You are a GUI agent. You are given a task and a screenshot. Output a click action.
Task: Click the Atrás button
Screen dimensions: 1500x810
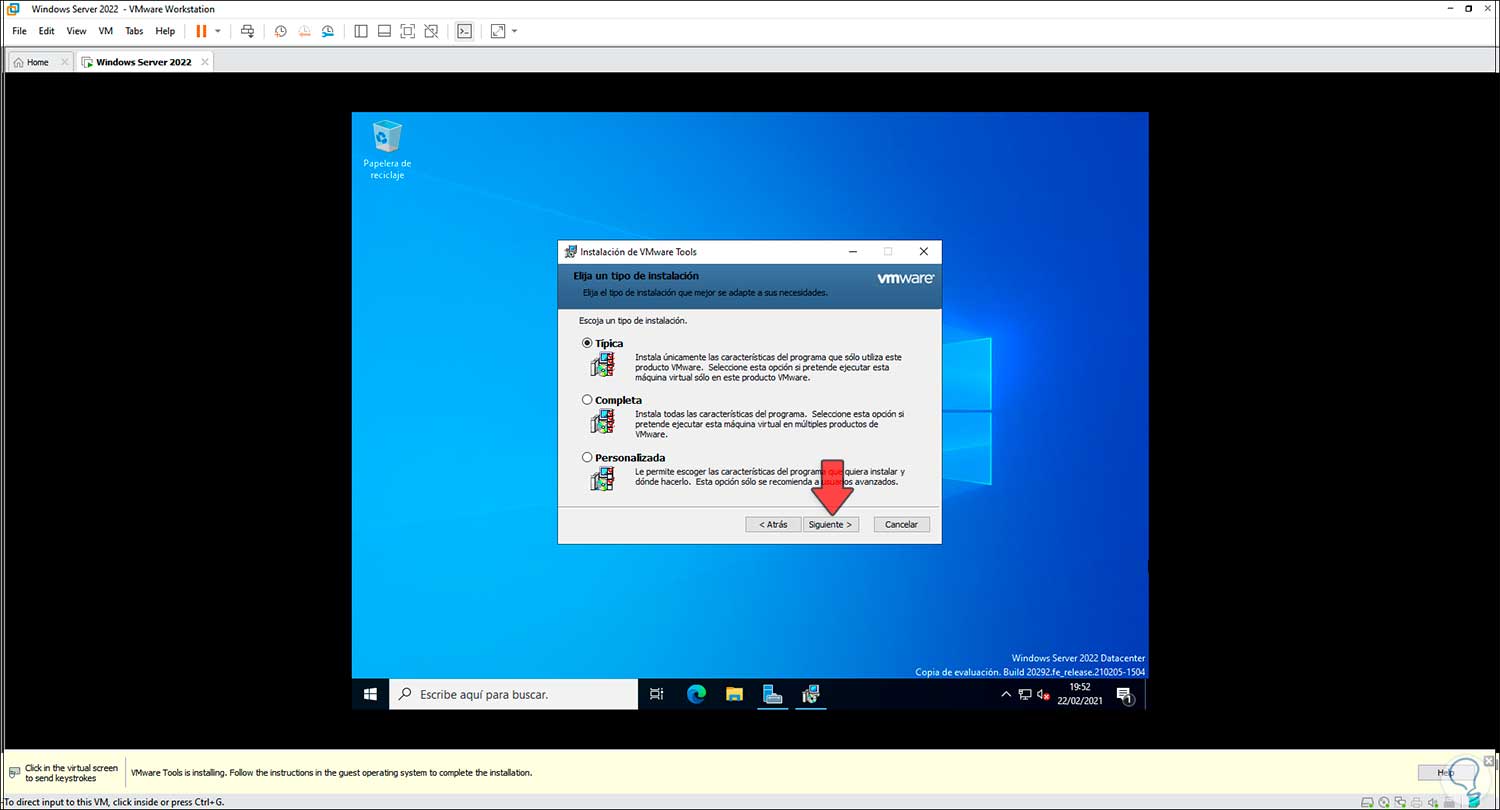tap(773, 524)
